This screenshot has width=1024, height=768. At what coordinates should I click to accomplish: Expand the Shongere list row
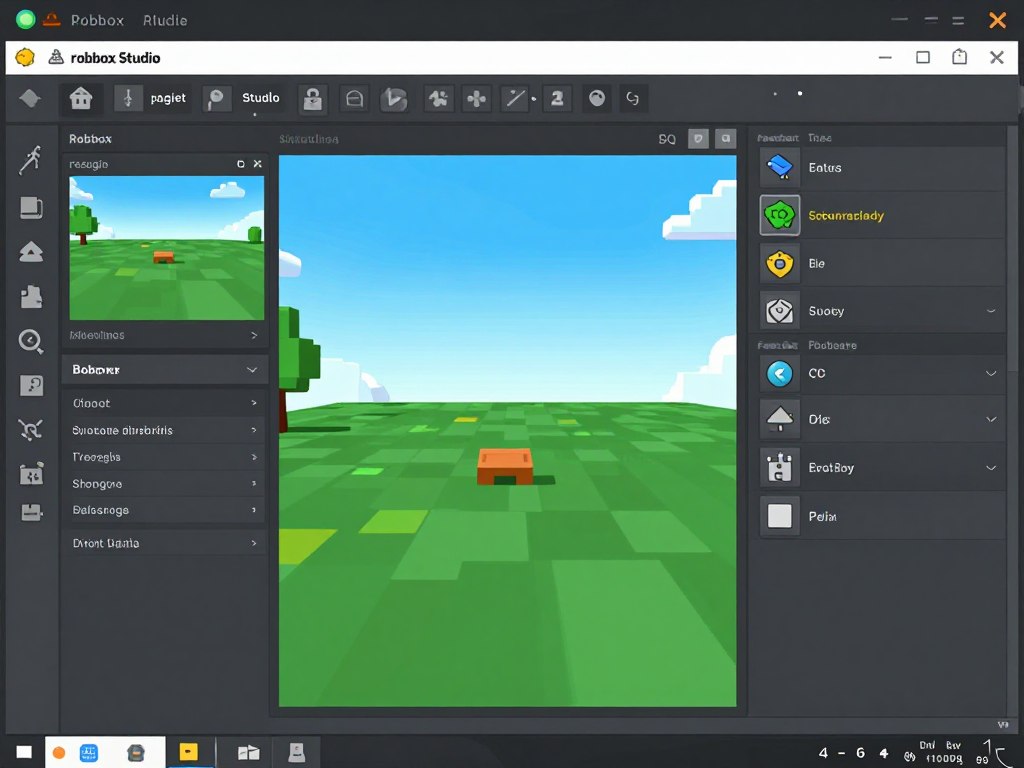click(165, 483)
